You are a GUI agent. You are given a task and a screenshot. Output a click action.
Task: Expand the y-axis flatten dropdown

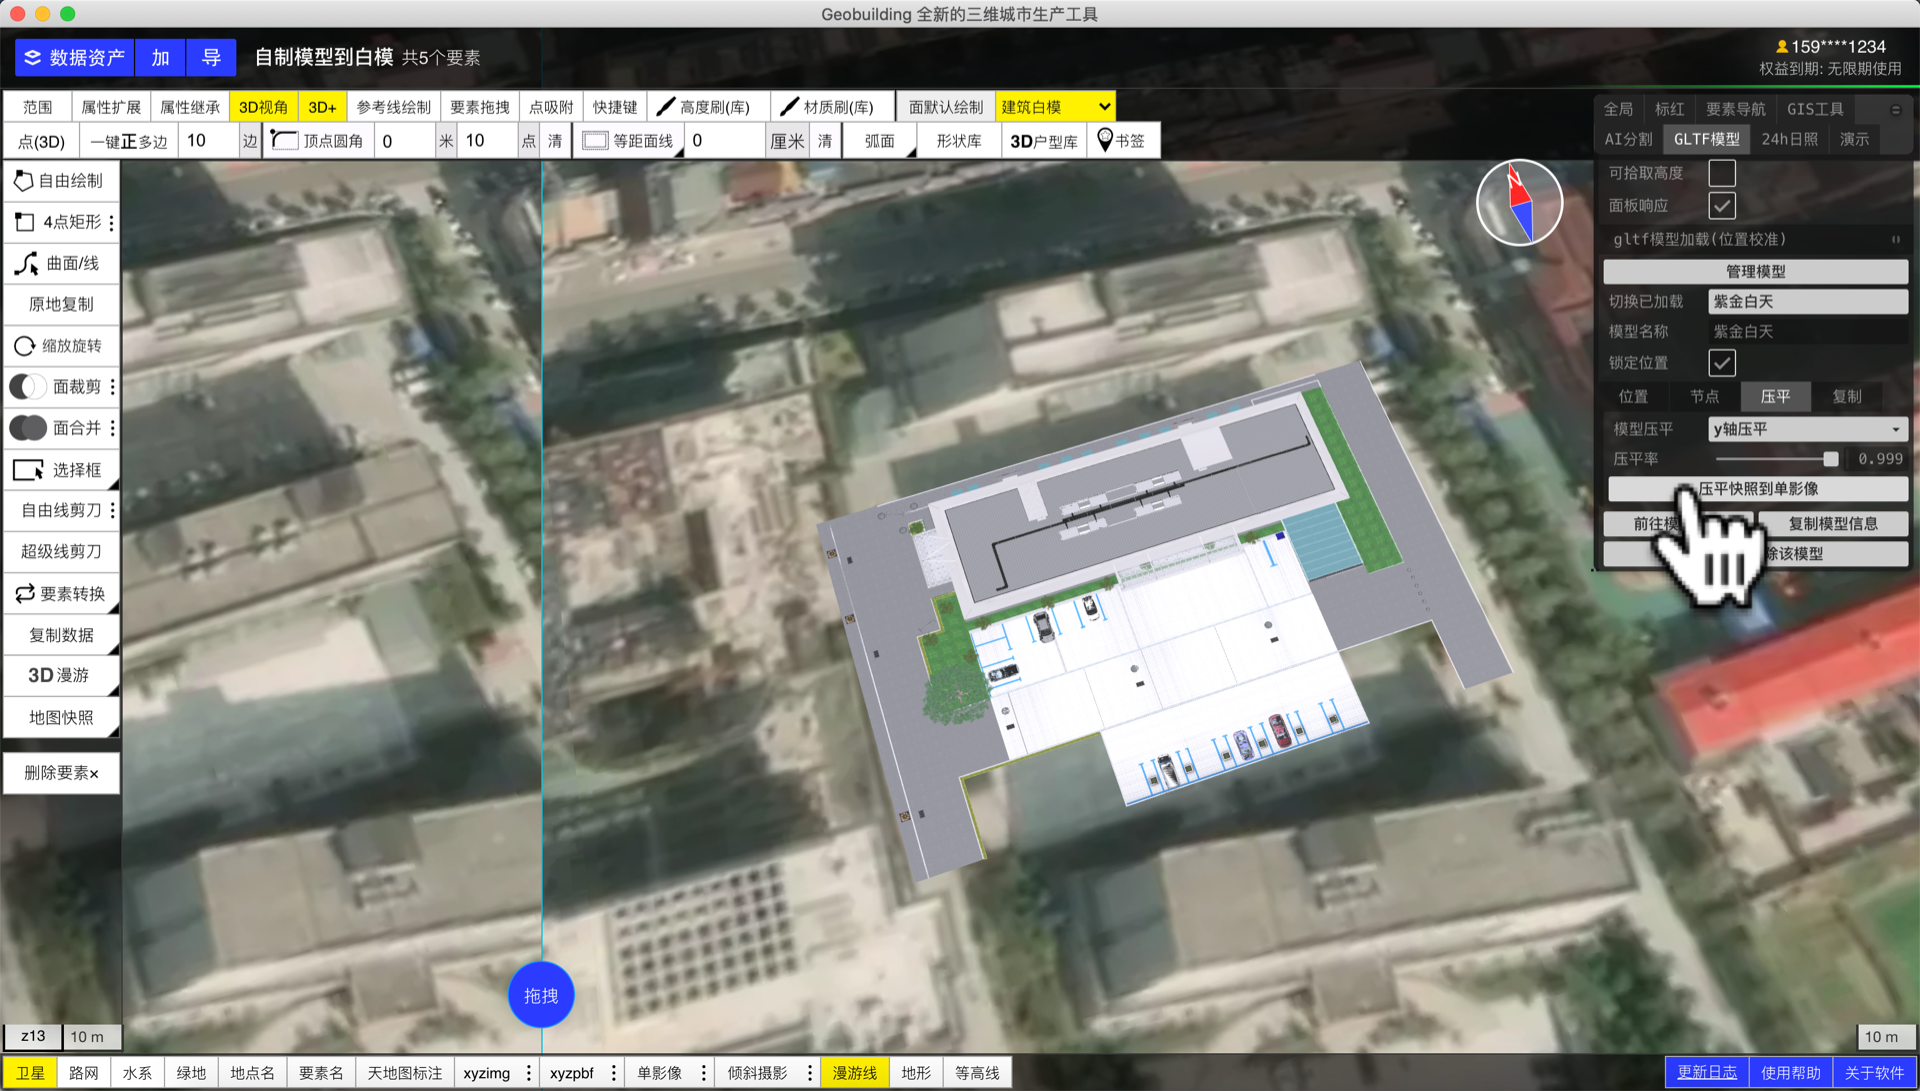pyautogui.click(x=1806, y=429)
